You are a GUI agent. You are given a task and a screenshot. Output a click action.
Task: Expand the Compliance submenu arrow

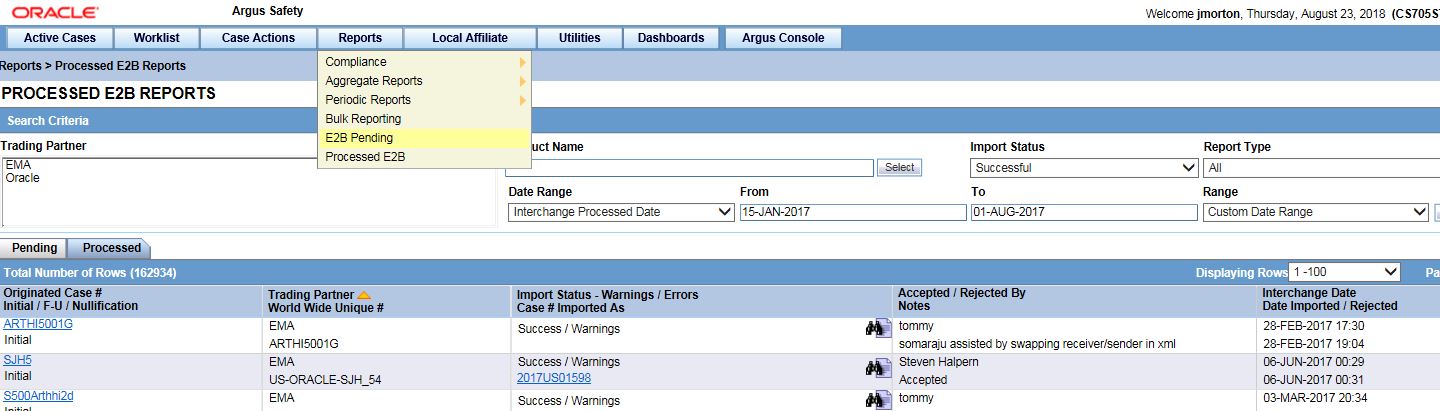[522, 62]
